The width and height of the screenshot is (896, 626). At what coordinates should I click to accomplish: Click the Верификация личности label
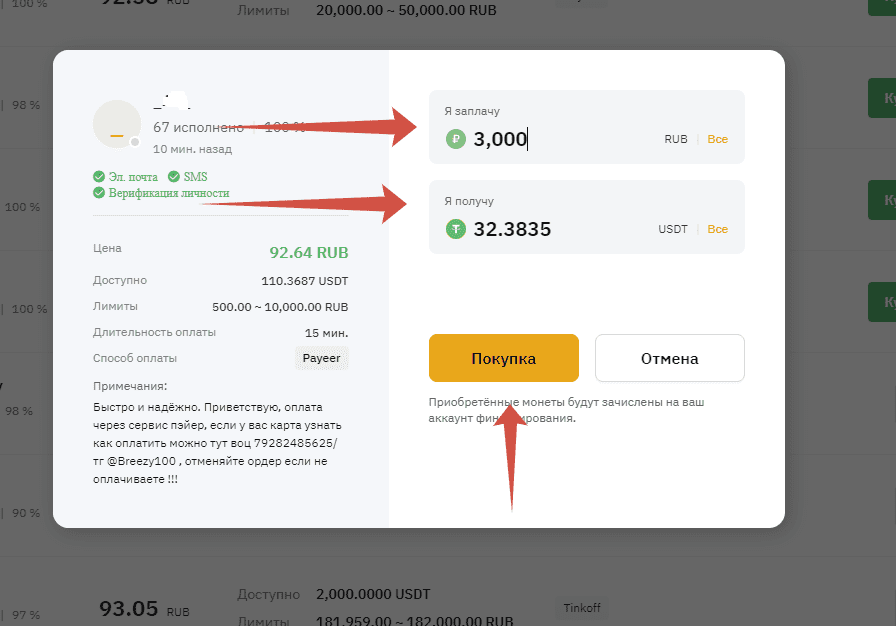(x=169, y=193)
